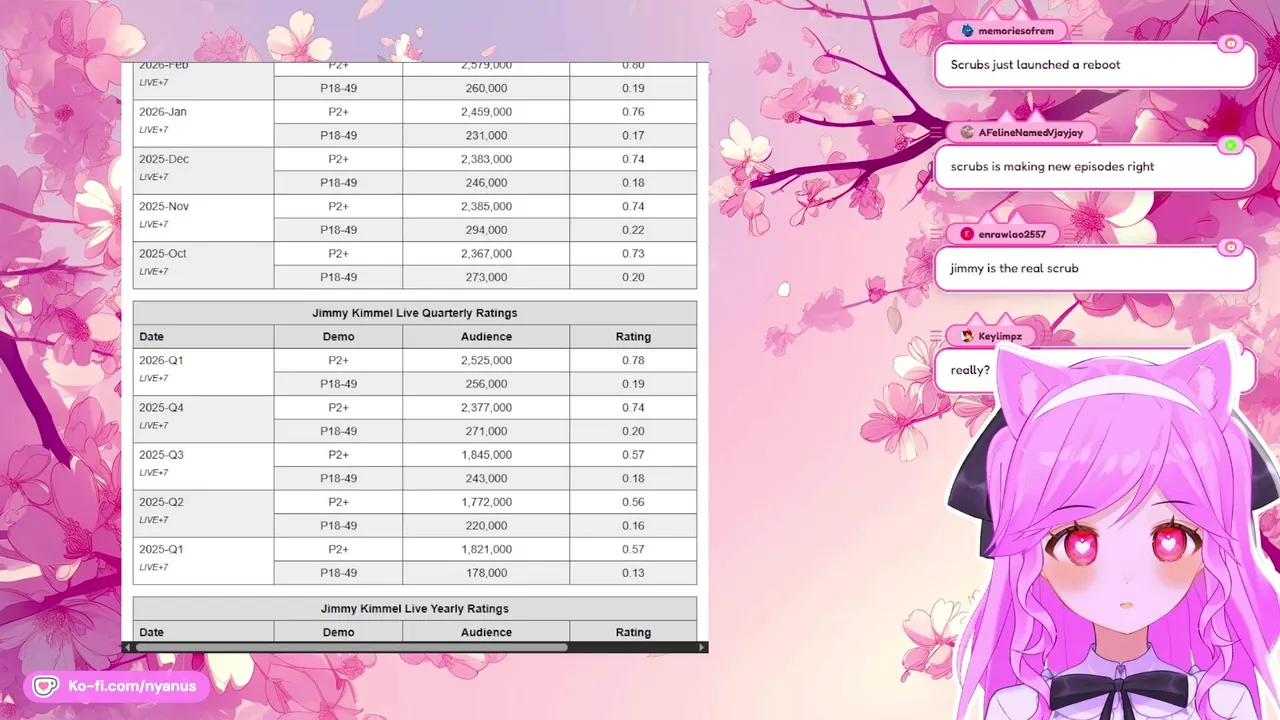Click the 2026-Q1 date cell
The width and height of the screenshot is (1280, 720).
203,372
